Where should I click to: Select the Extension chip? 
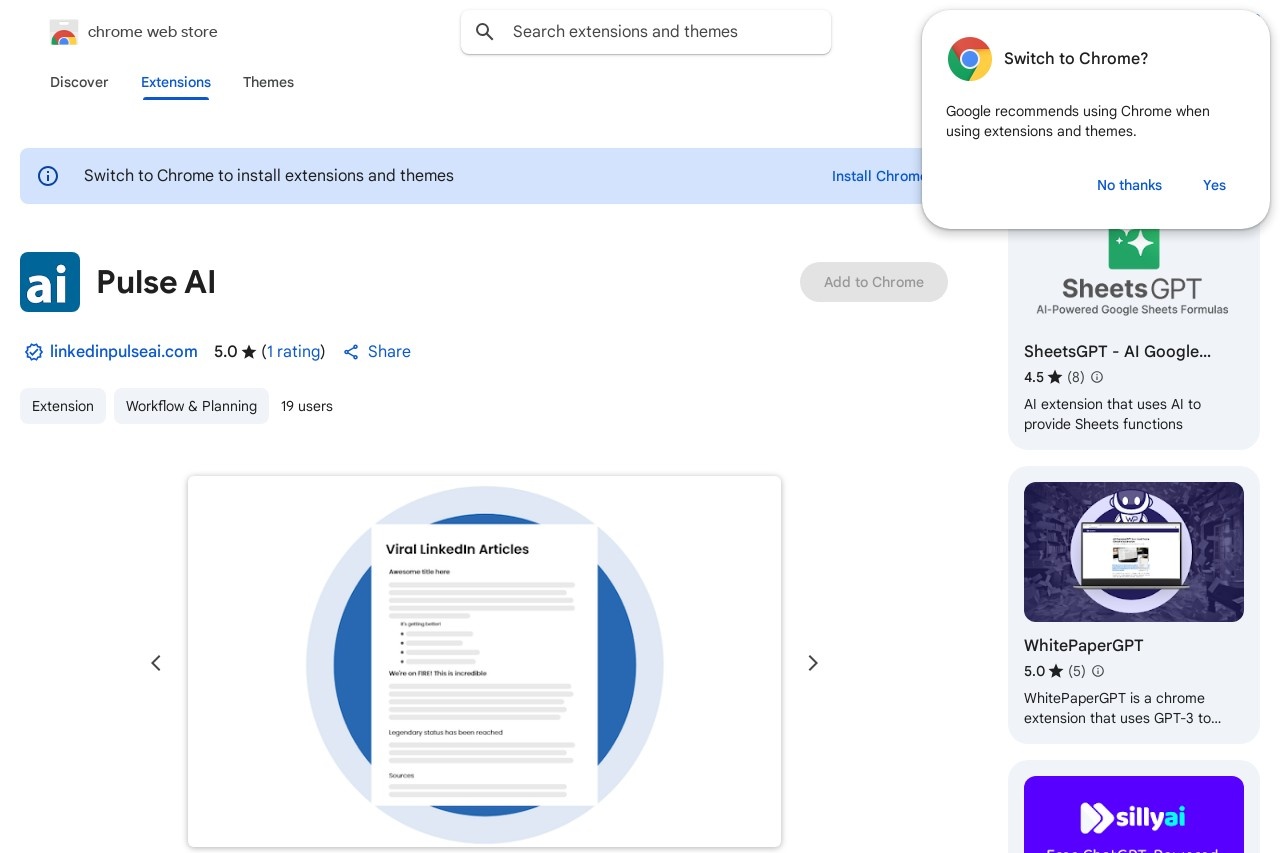coord(63,406)
